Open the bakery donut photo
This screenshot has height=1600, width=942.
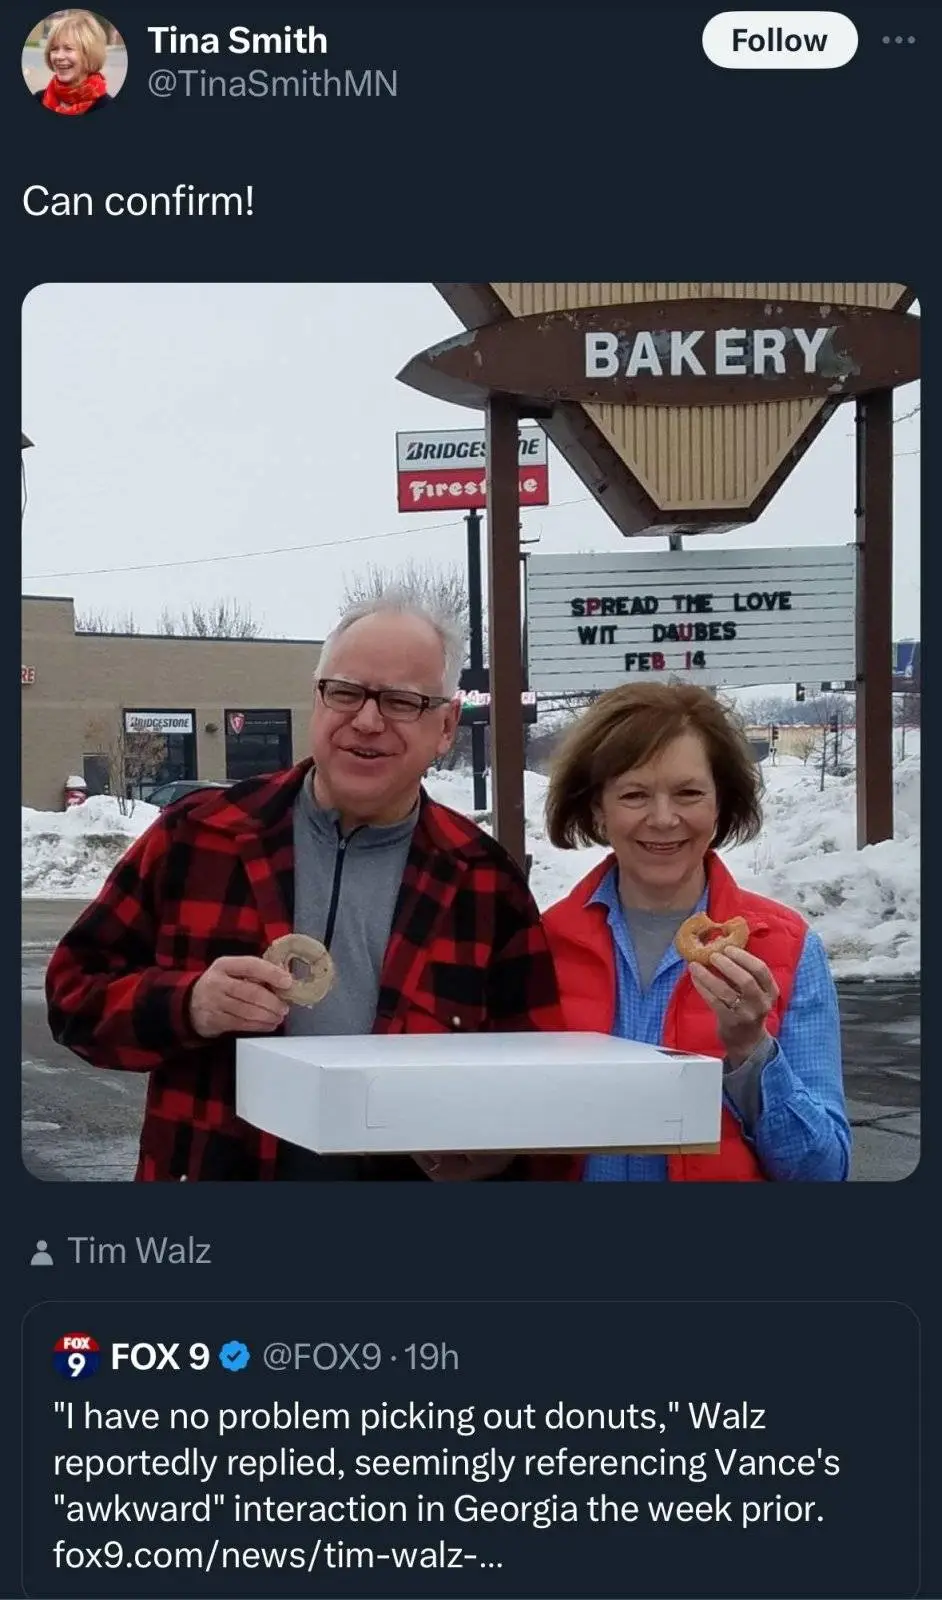pos(471,732)
